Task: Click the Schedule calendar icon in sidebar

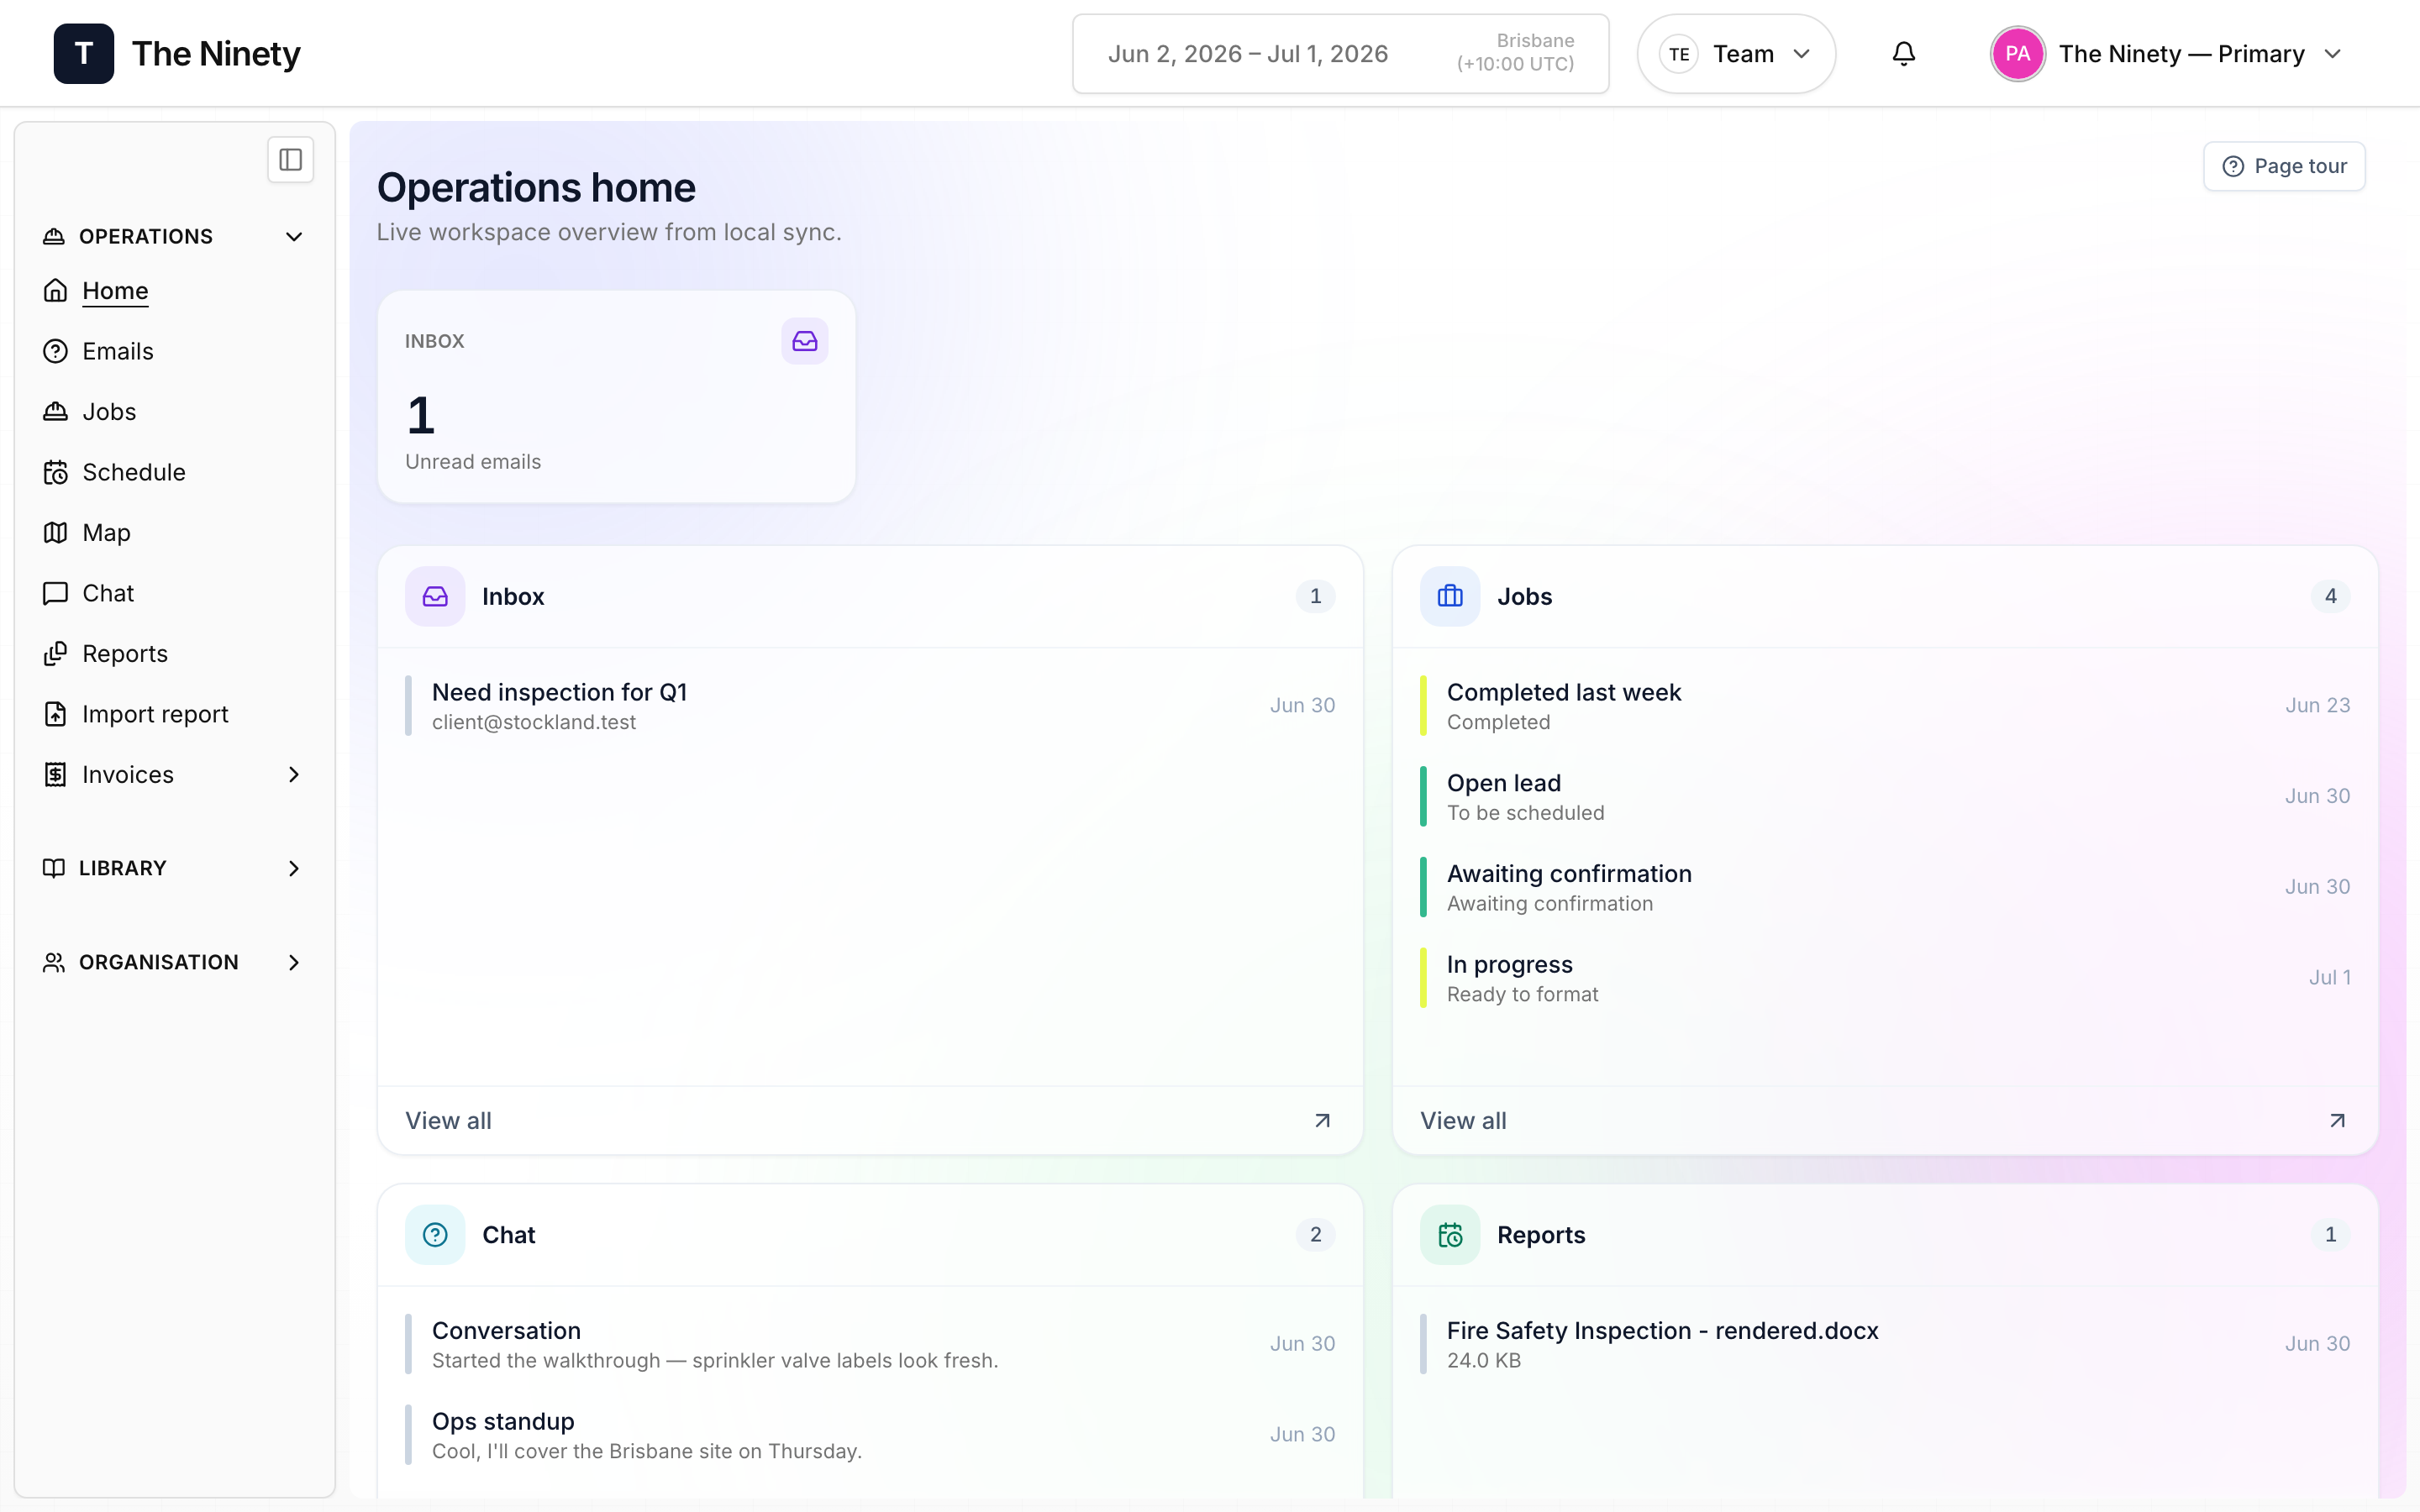Action: (x=55, y=472)
